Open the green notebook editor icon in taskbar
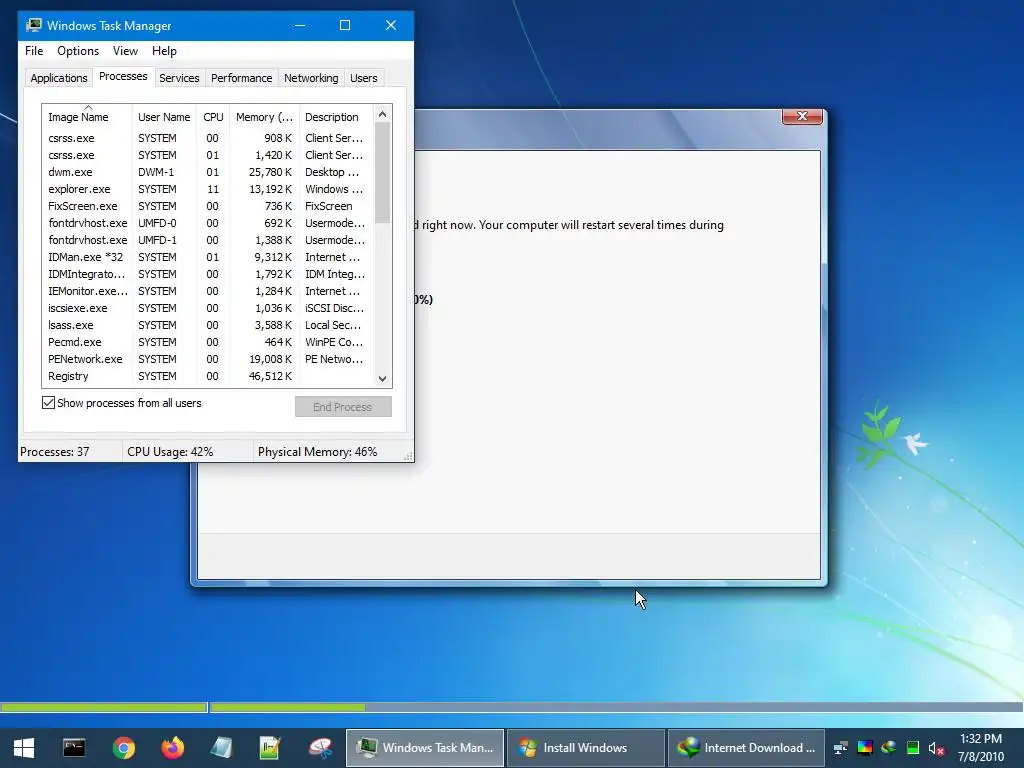1024x768 pixels. 270,748
